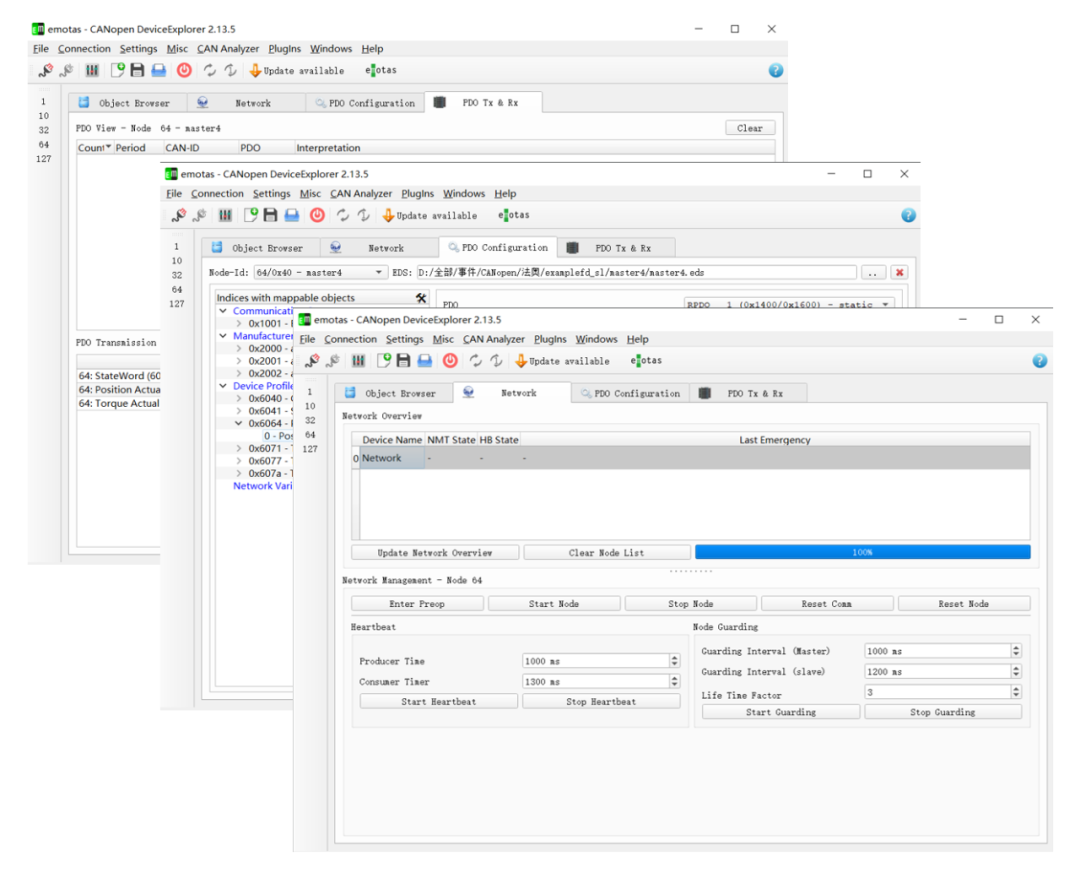1080x878 pixels.
Task: Expand 0x6040 tree node
Action: coord(239,399)
